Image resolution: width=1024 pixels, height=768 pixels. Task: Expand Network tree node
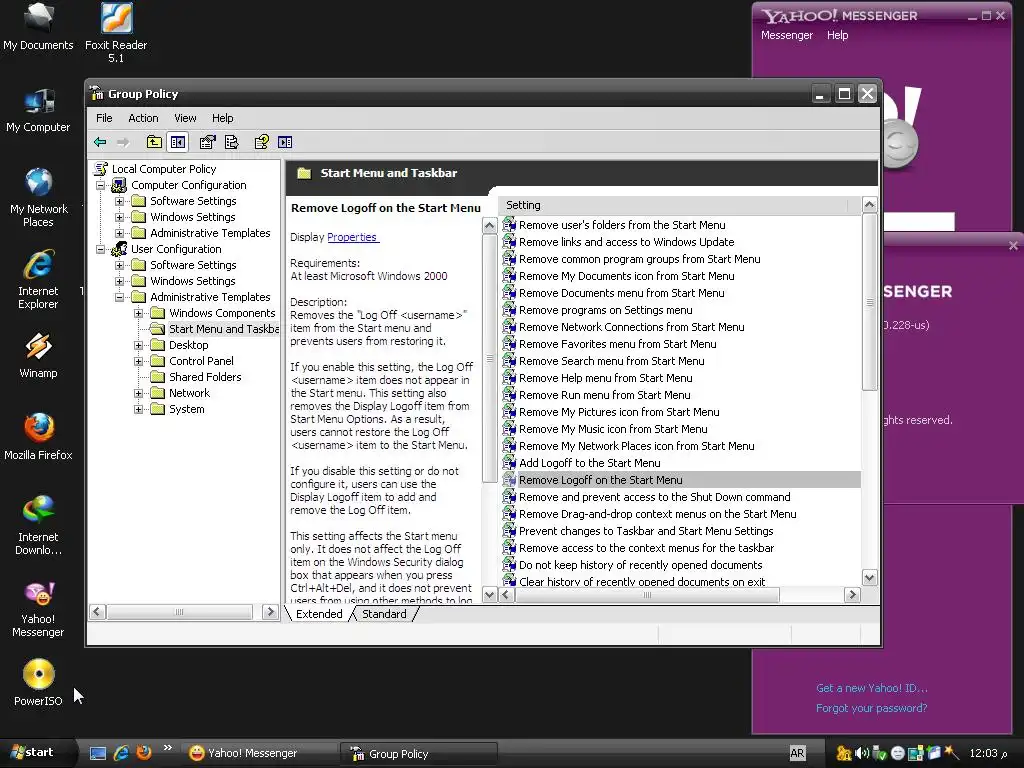[x=138, y=393]
